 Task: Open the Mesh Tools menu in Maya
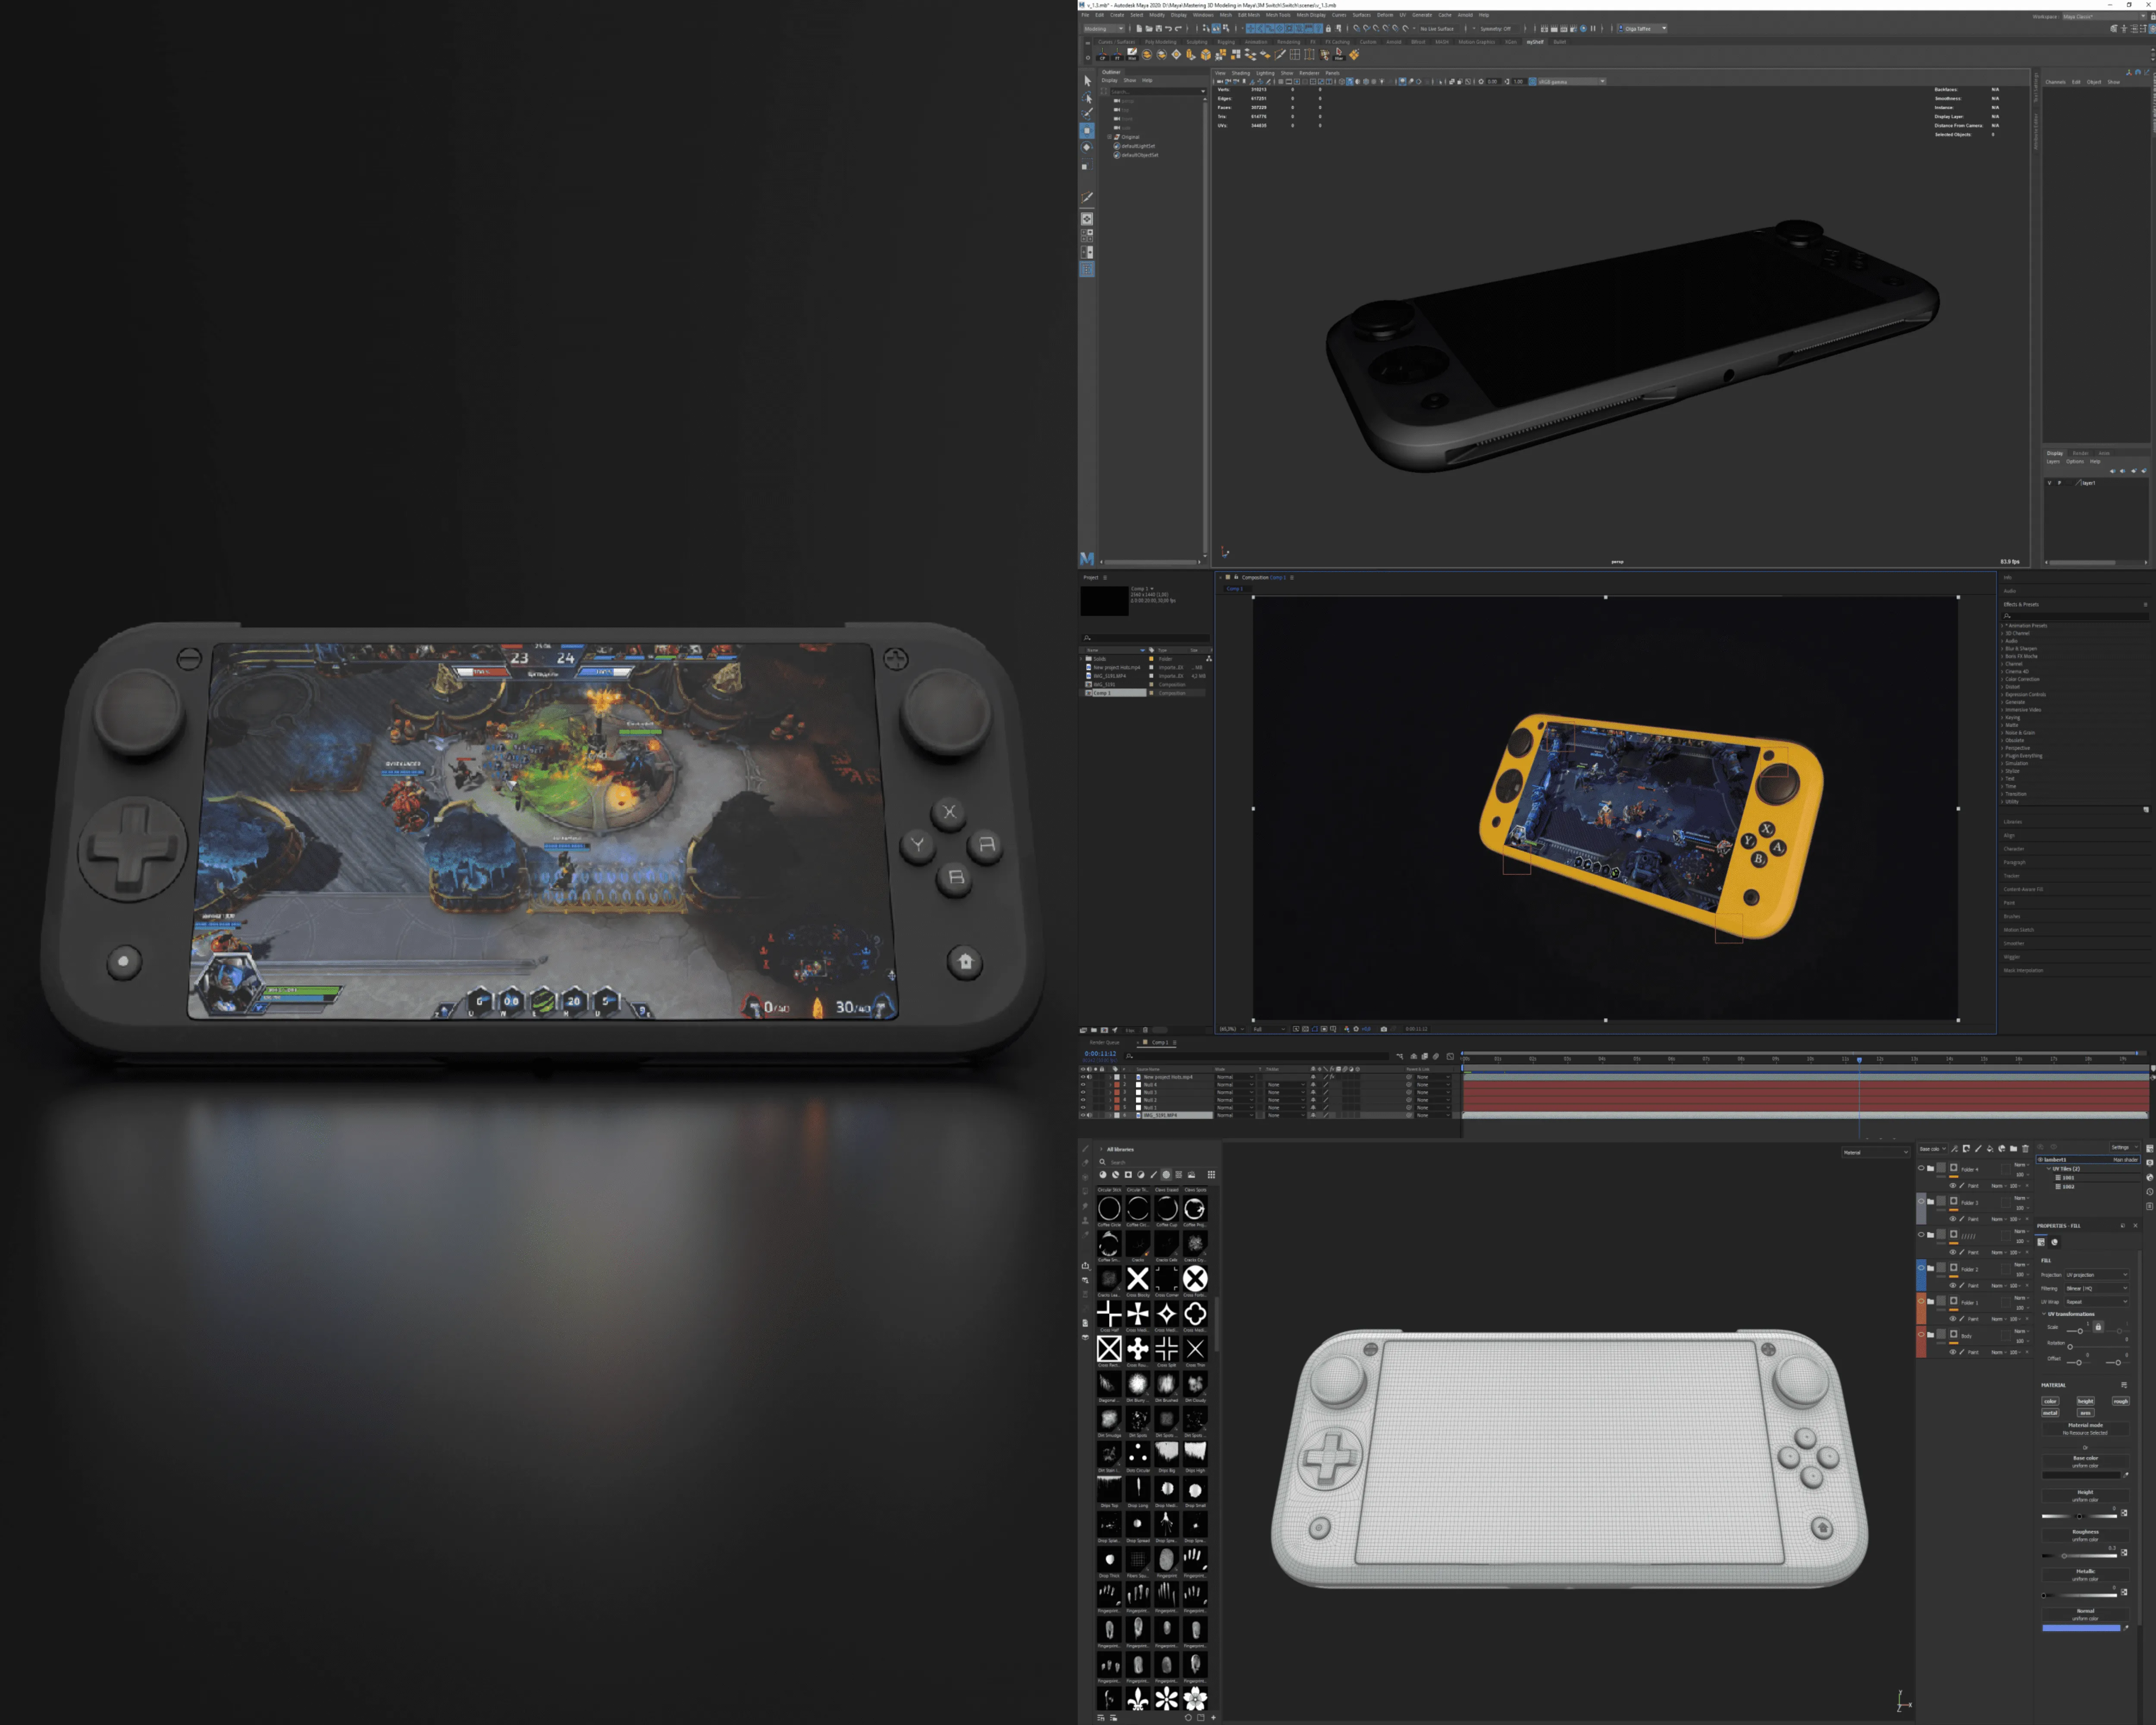pos(1277,15)
